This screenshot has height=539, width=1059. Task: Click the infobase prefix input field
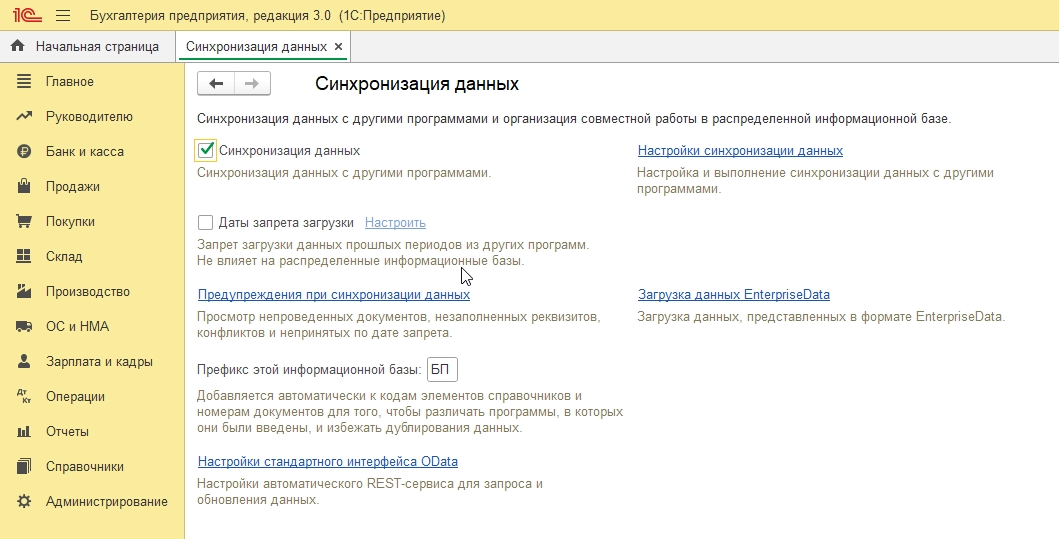point(441,370)
